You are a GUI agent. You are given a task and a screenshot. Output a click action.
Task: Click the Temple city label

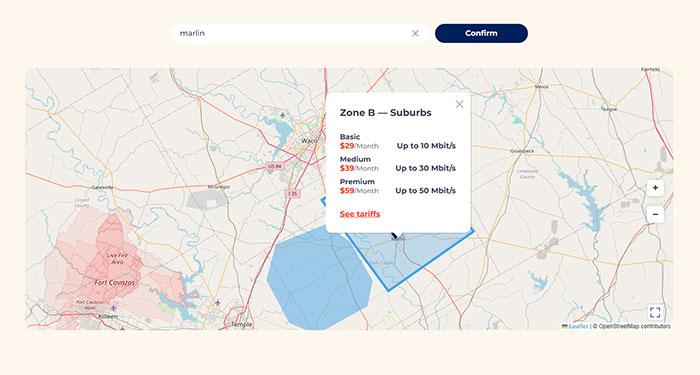pos(242,325)
